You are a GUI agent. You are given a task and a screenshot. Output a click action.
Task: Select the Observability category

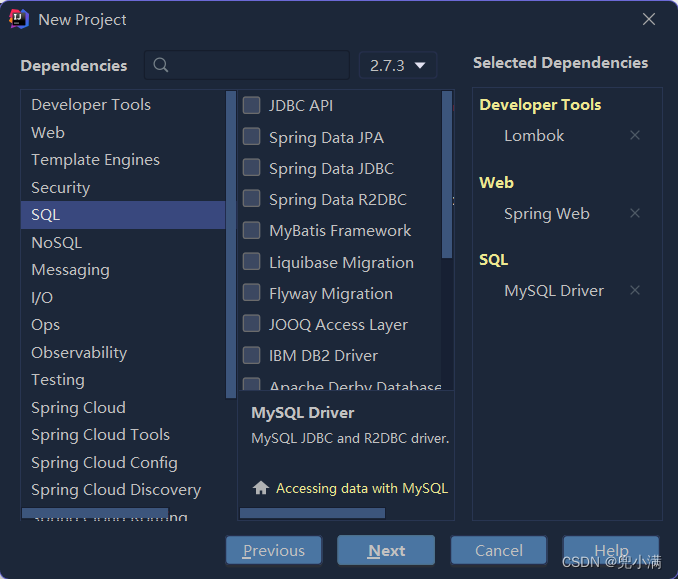pyautogui.click(x=123, y=352)
